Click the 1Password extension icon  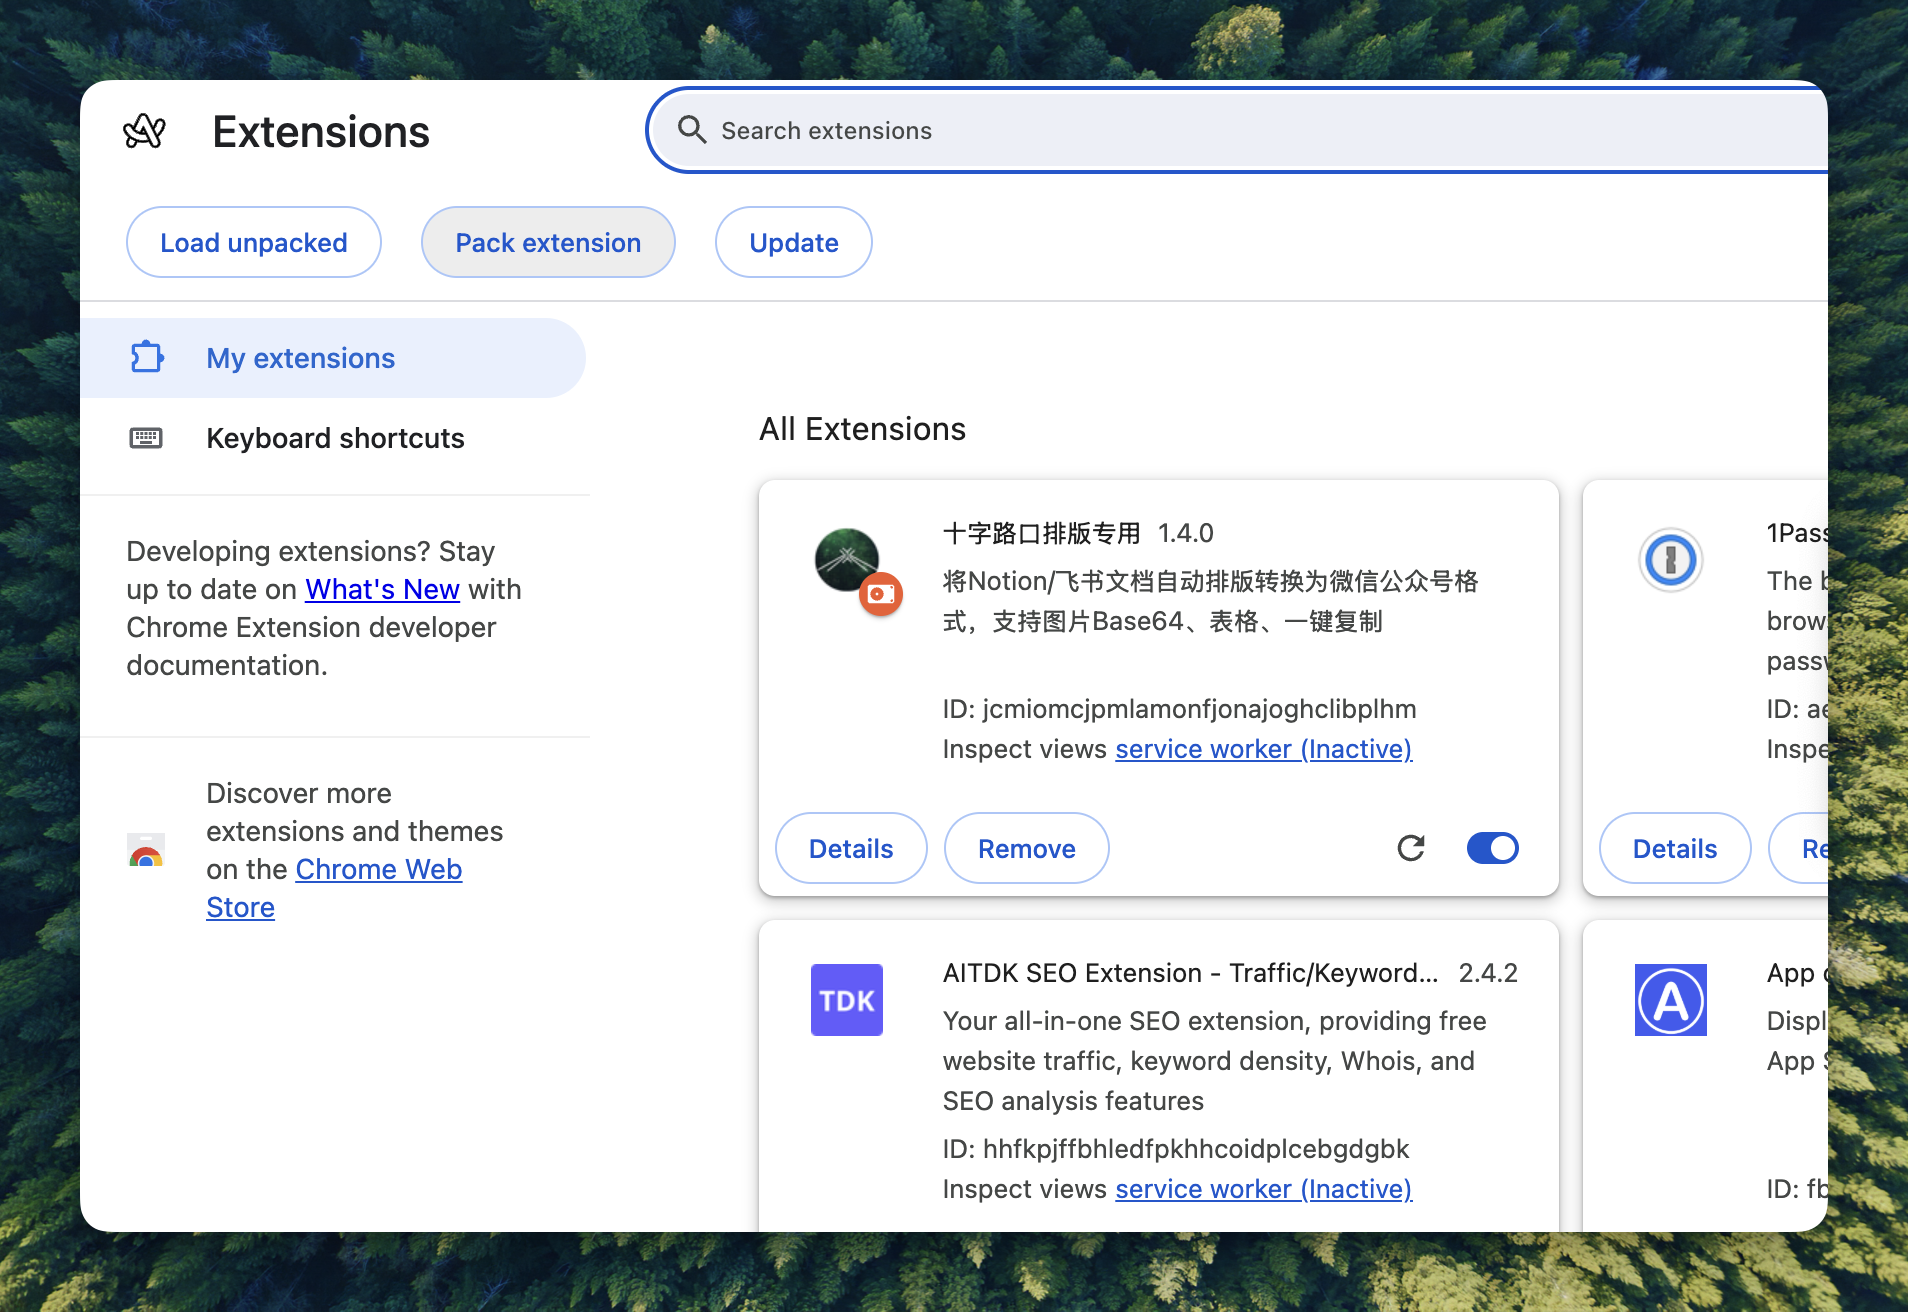click(1670, 559)
